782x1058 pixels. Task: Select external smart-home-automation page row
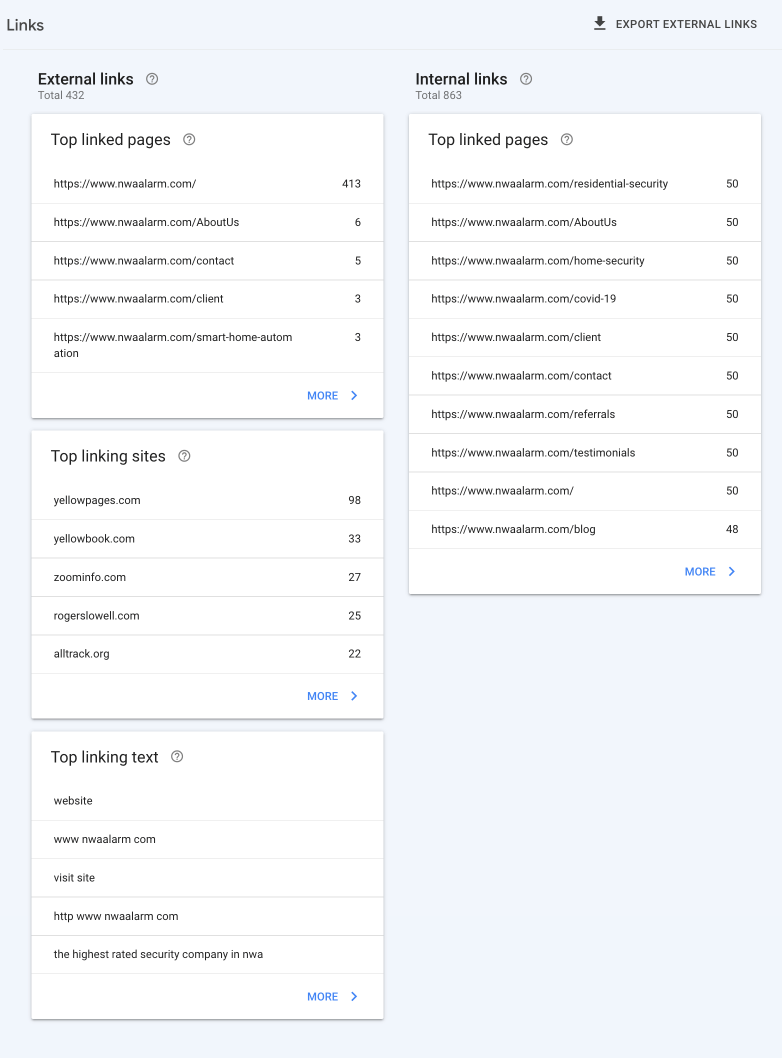click(207, 345)
